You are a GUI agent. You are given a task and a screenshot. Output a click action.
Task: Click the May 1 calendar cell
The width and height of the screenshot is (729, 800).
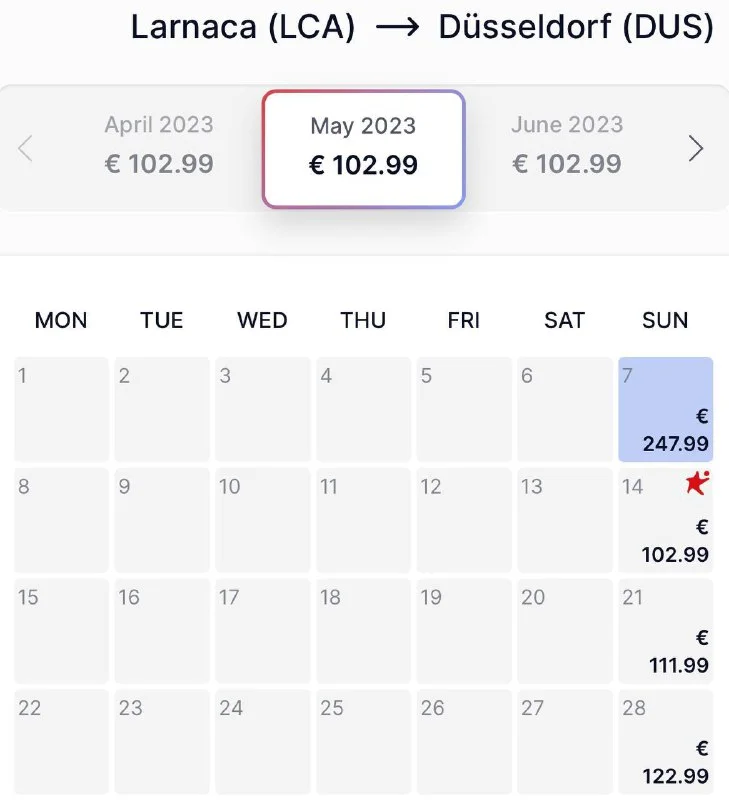click(x=62, y=409)
